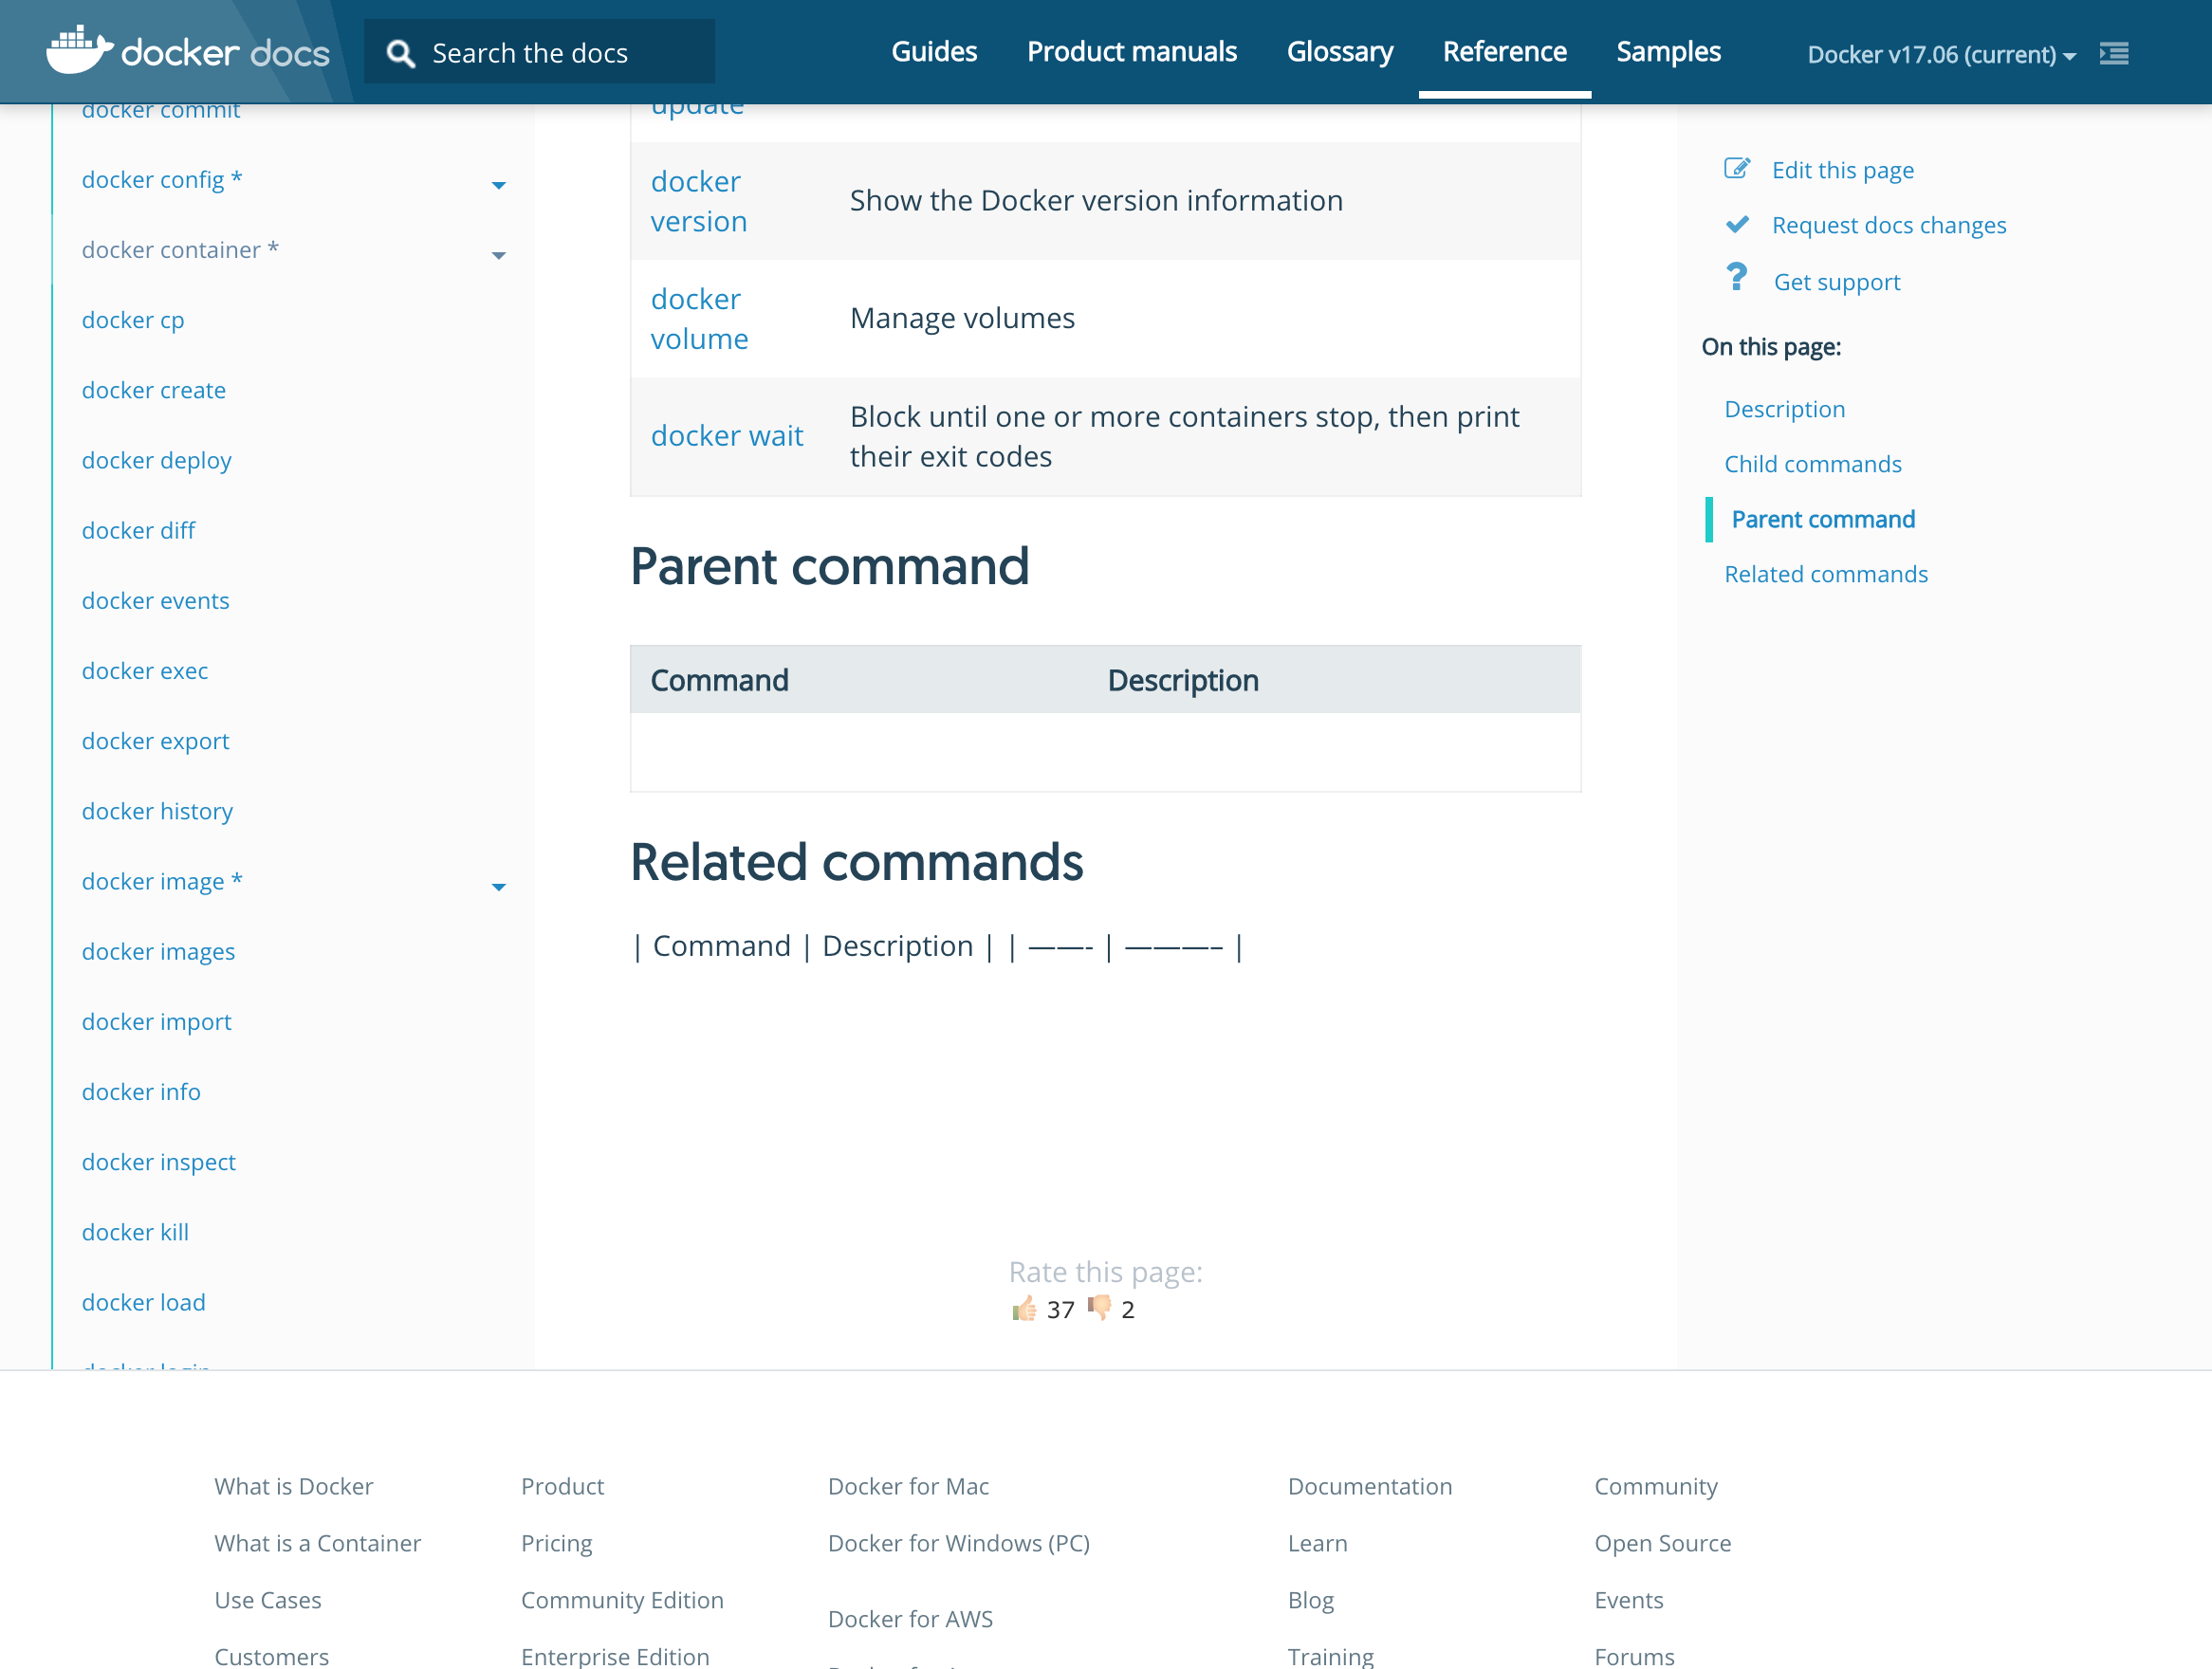Click Events footer link
Screen dimensions: 2212x1669
[x=1629, y=1600]
